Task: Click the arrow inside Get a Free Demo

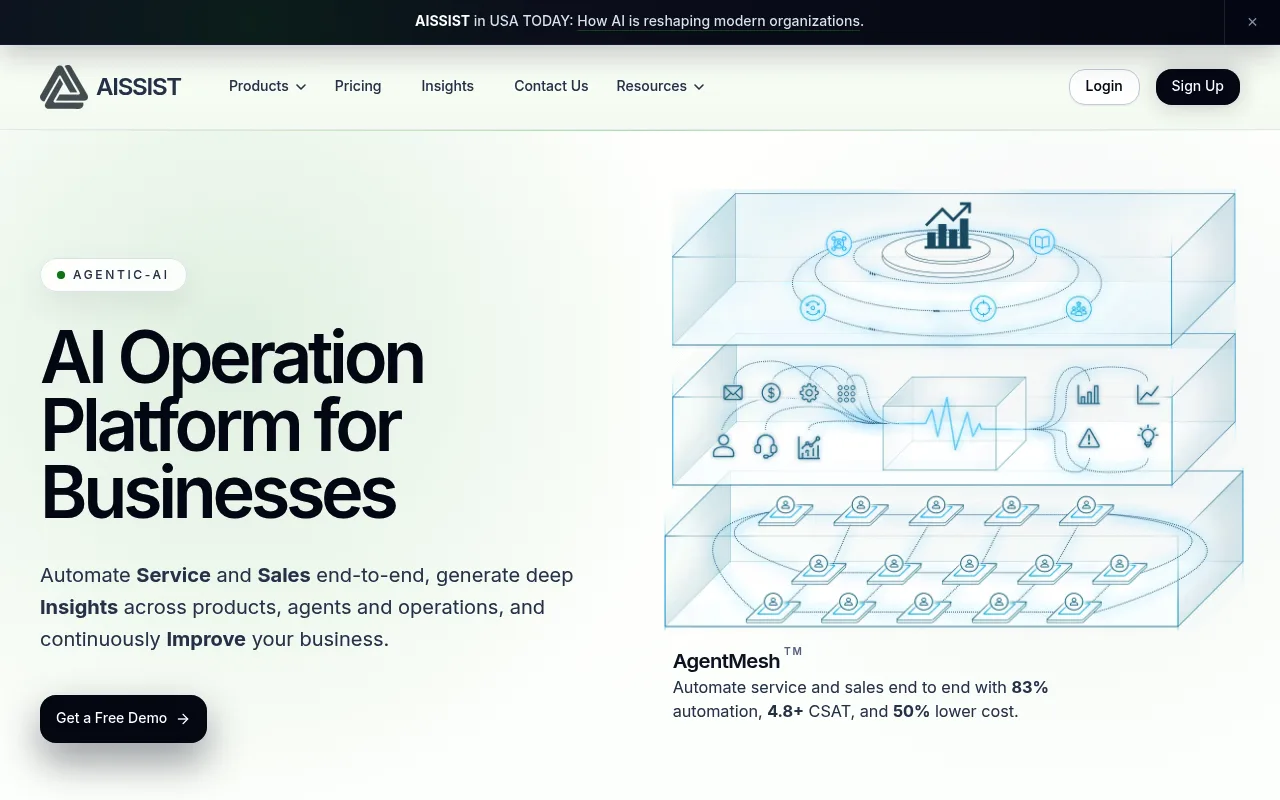Action: (x=183, y=718)
